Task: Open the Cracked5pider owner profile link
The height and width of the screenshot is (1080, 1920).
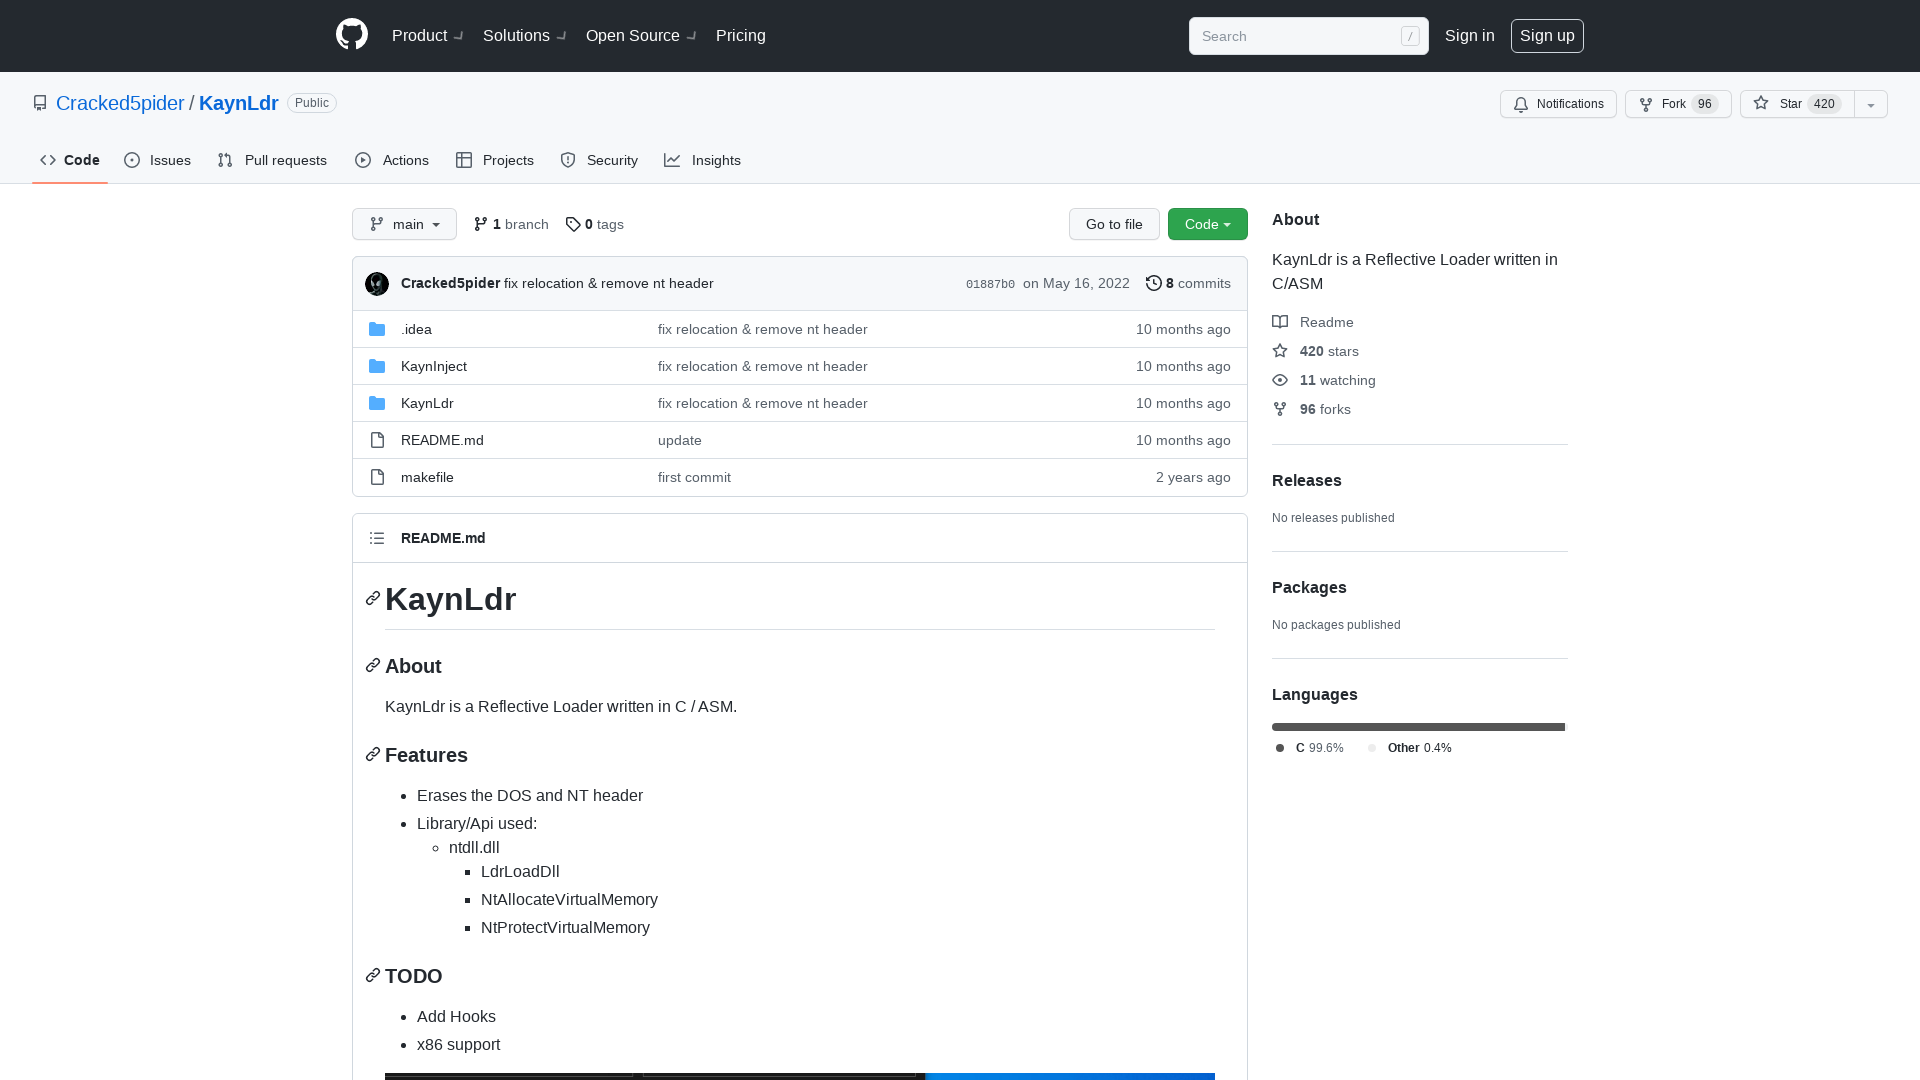Action: click(120, 103)
